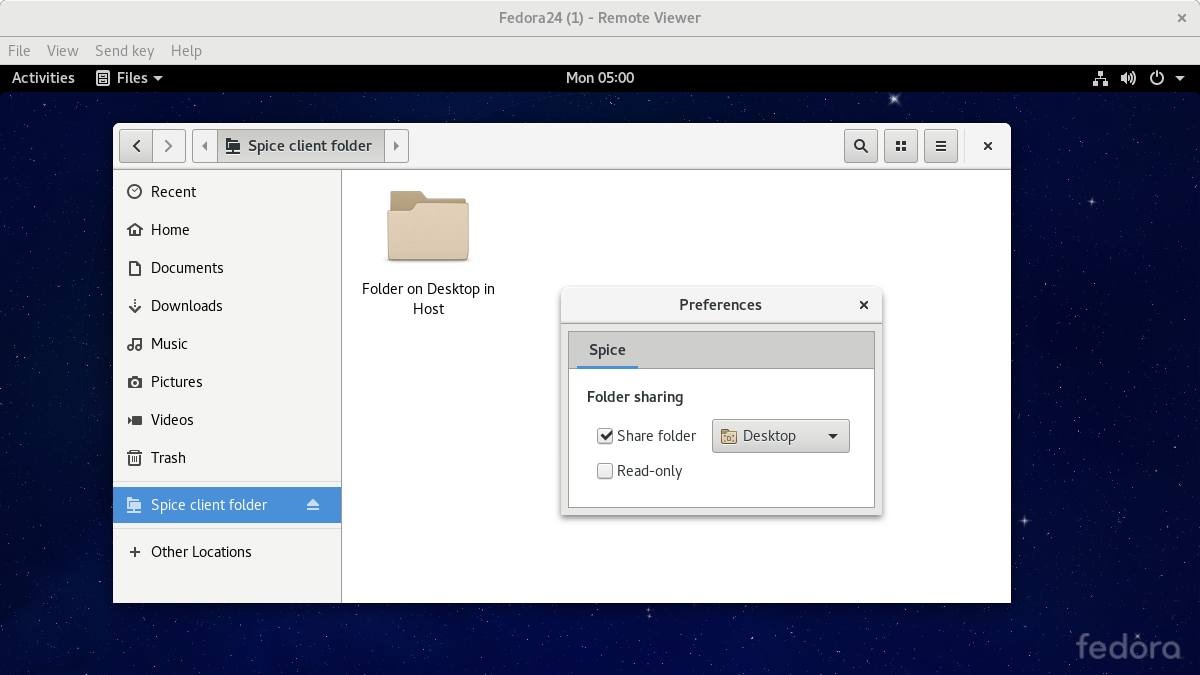Enable the Read-only checkbox

point(605,471)
